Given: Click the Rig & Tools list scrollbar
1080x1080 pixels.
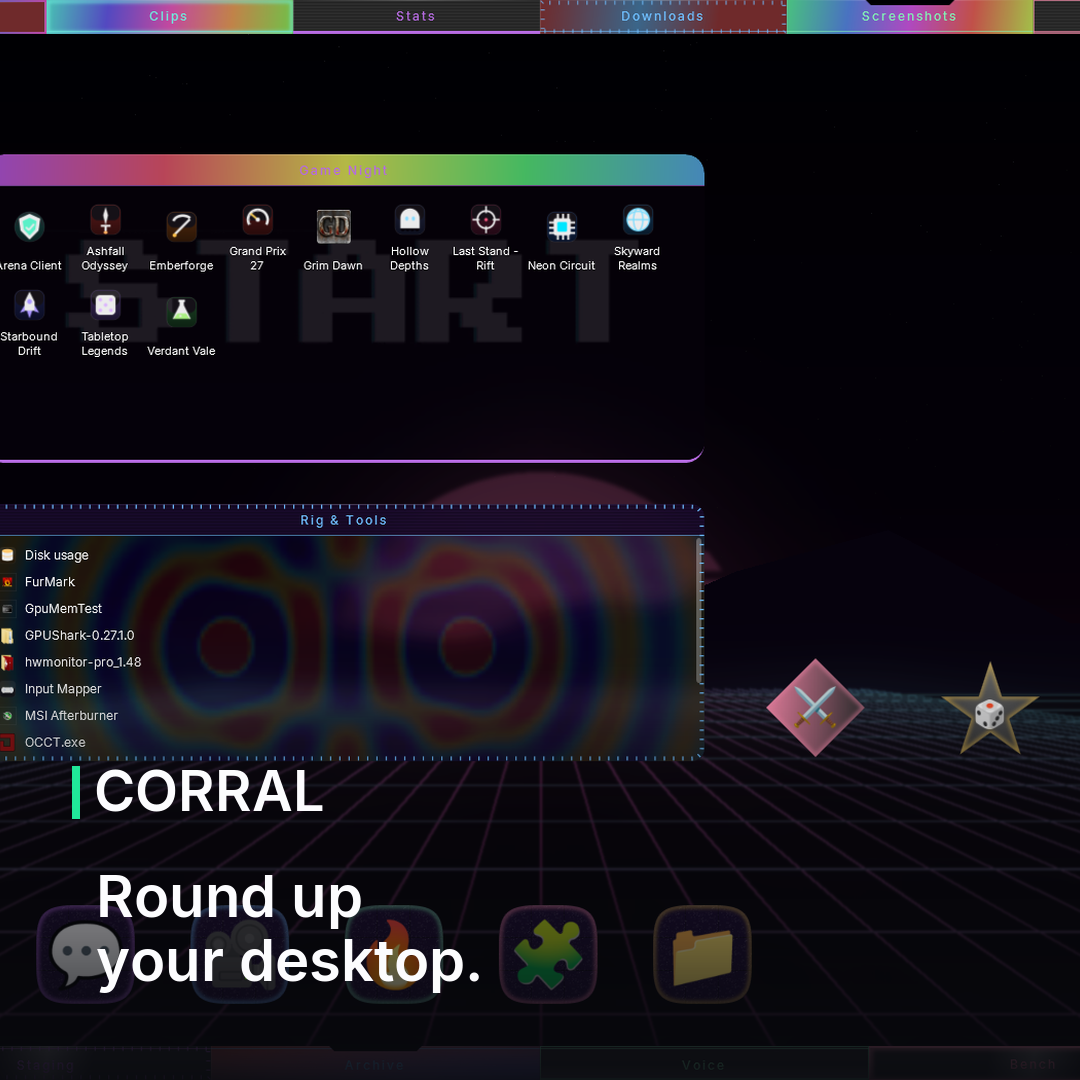Looking at the screenshot, I should click(699, 611).
